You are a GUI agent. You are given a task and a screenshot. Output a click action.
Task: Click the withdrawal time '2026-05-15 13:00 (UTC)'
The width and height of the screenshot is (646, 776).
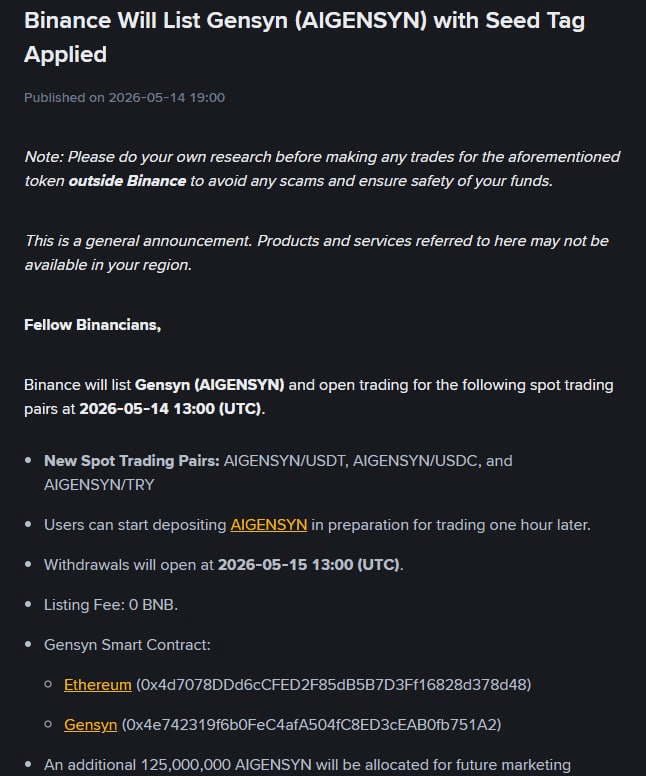tap(309, 565)
